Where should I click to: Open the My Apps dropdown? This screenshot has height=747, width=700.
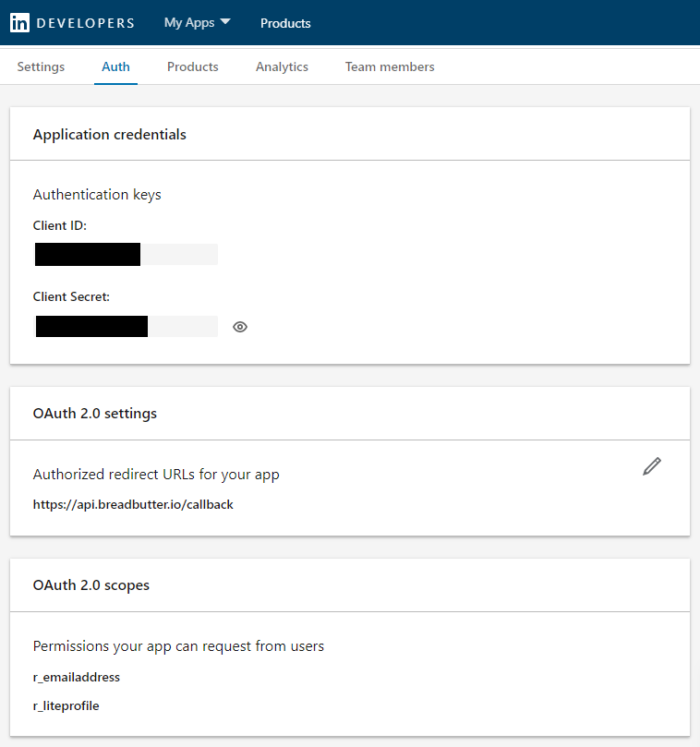click(x=197, y=23)
